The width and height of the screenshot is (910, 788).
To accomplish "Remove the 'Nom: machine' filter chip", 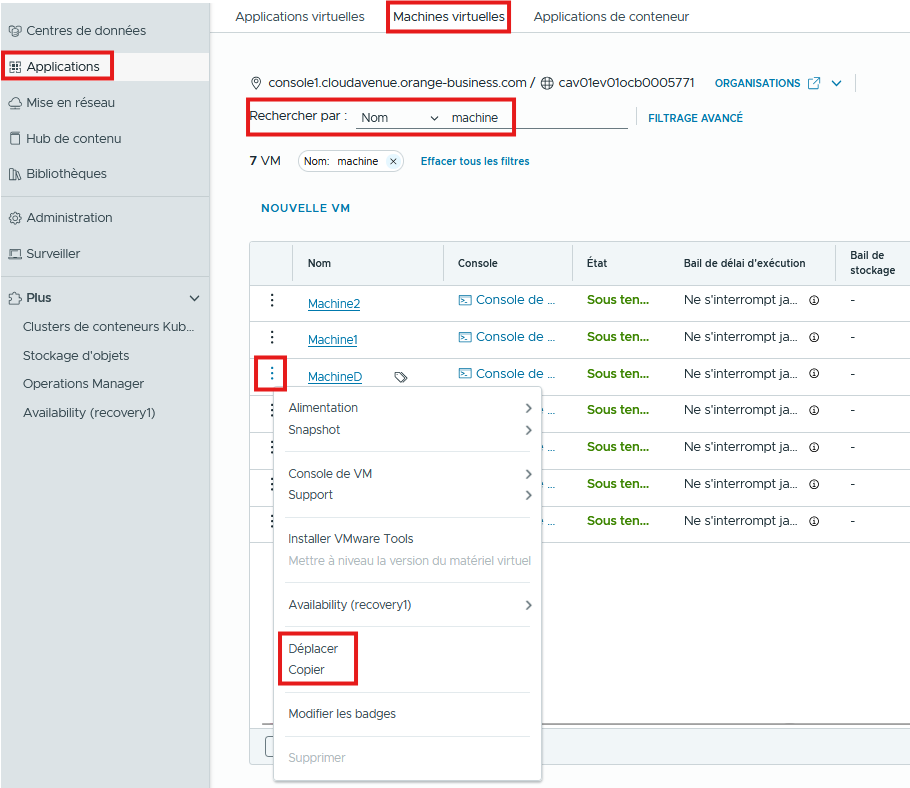I will 393,161.
